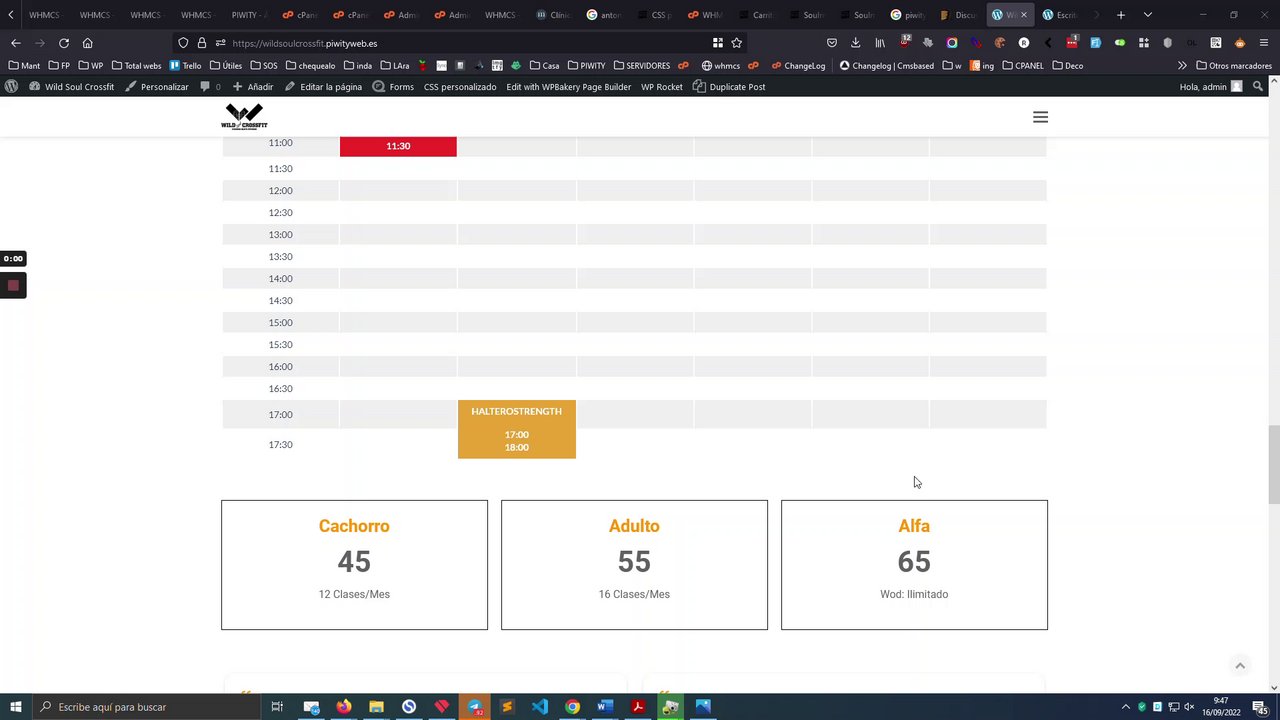Click the scroll-to-top arrow button
Image resolution: width=1280 pixels, height=720 pixels.
1240,666
